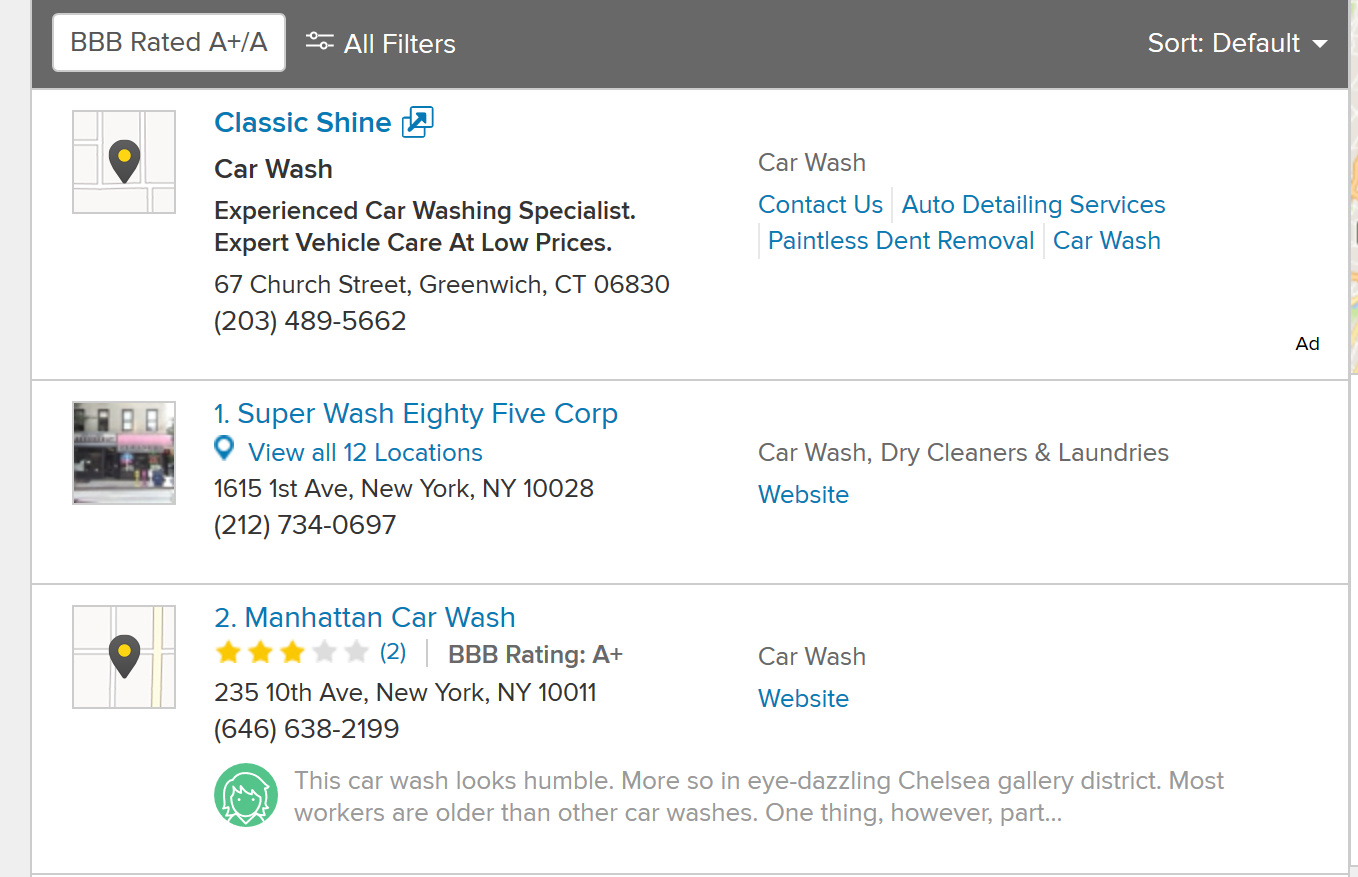
Task: Select Auto Detailing Services link
Action: (1033, 205)
